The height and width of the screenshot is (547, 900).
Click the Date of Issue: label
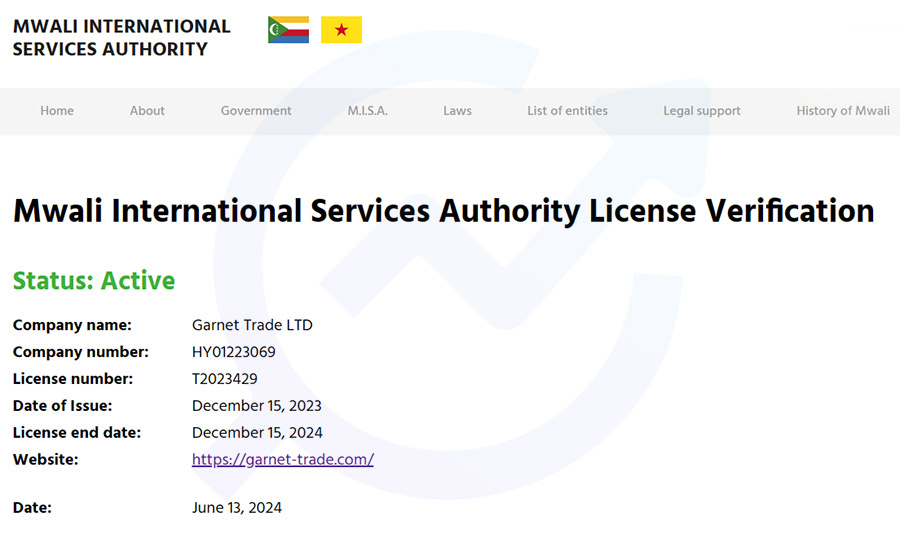tap(62, 406)
